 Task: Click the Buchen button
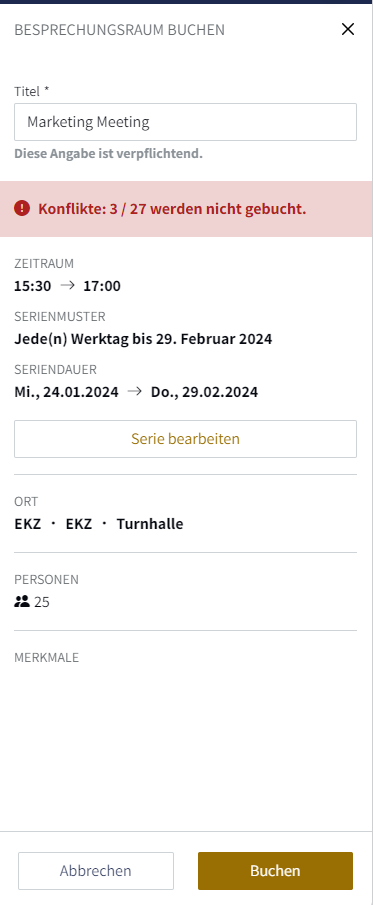tap(275, 870)
